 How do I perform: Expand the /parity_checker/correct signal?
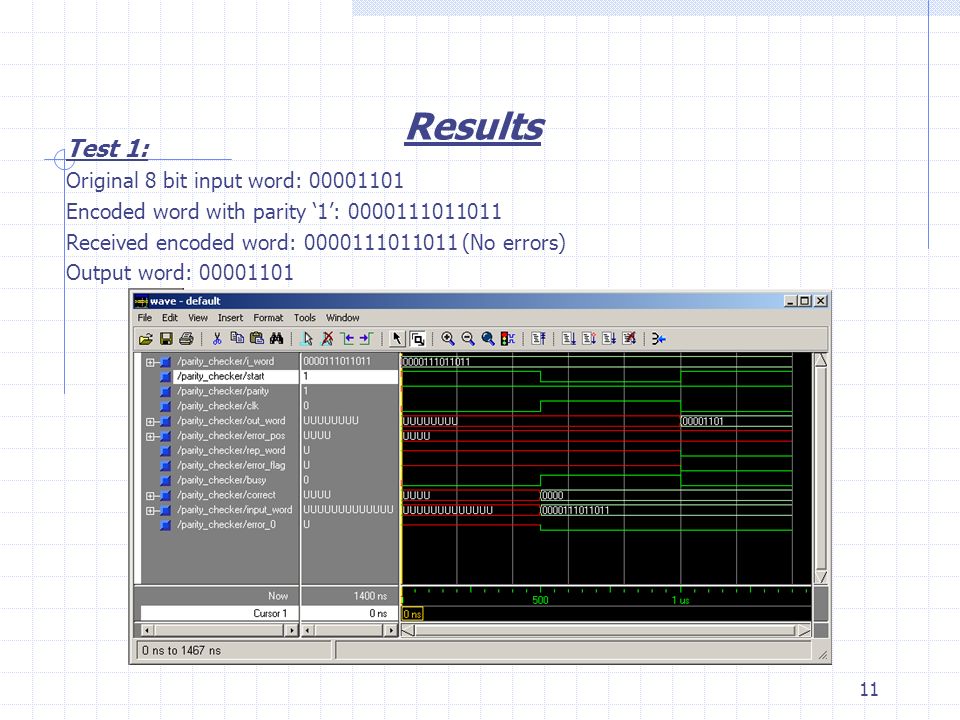[x=150, y=496]
